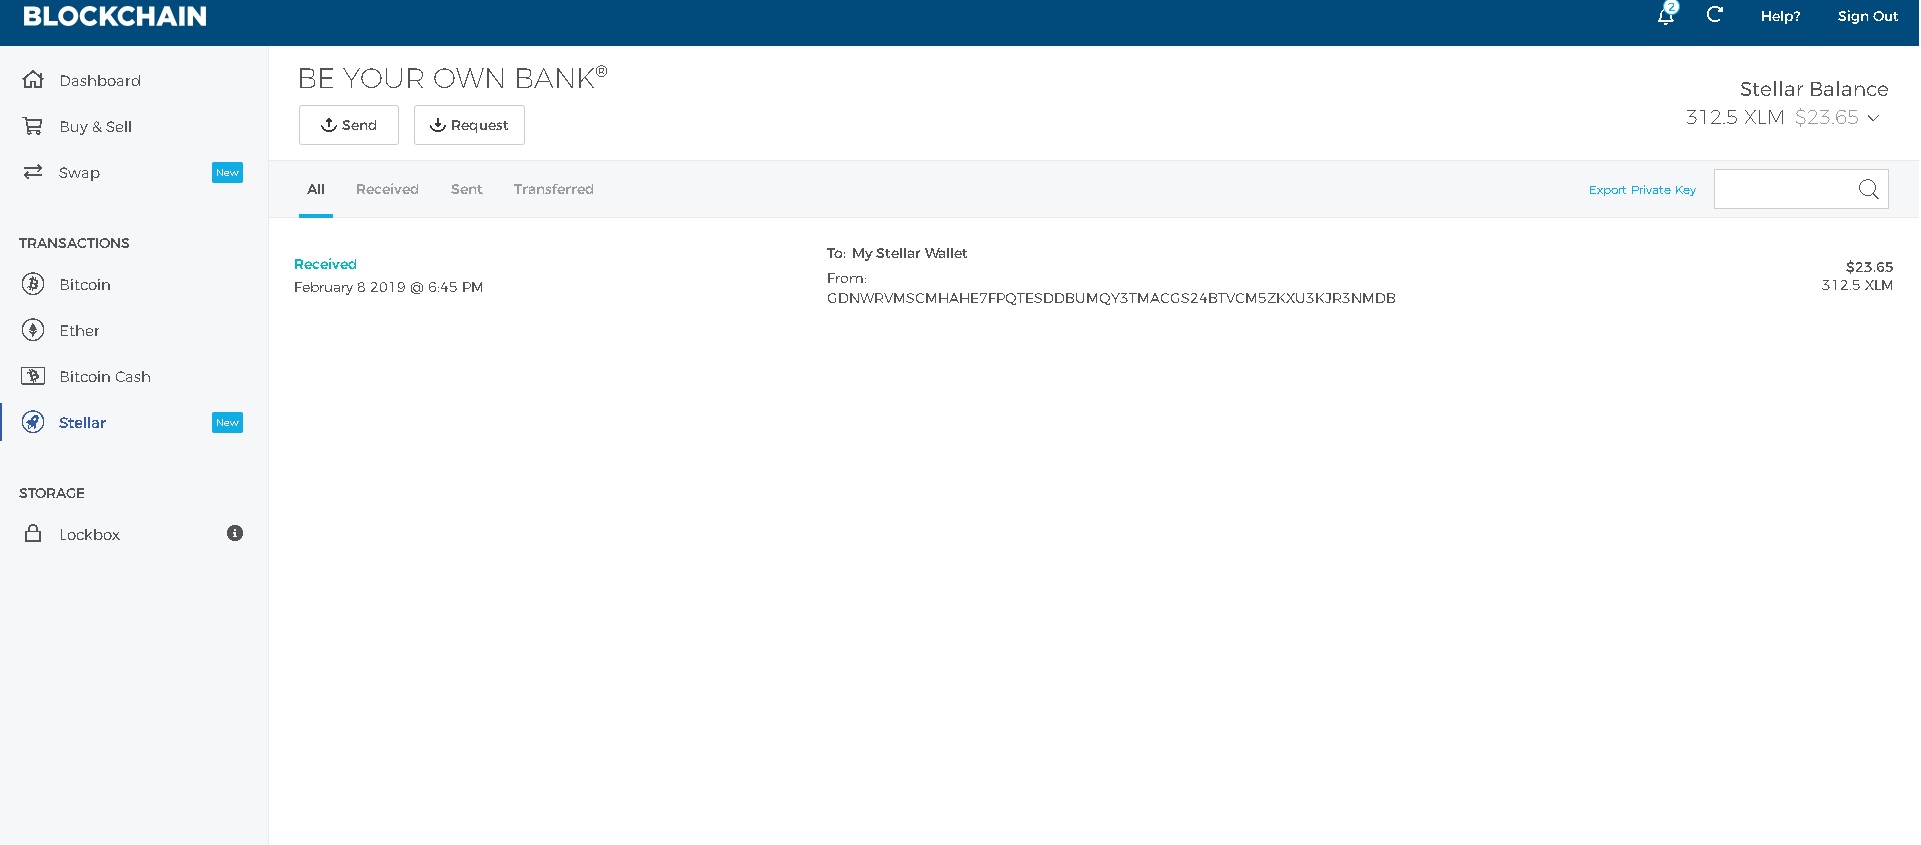Click the $23.65 transaction amount
Viewport: 1921px width, 845px height.
[1869, 267]
